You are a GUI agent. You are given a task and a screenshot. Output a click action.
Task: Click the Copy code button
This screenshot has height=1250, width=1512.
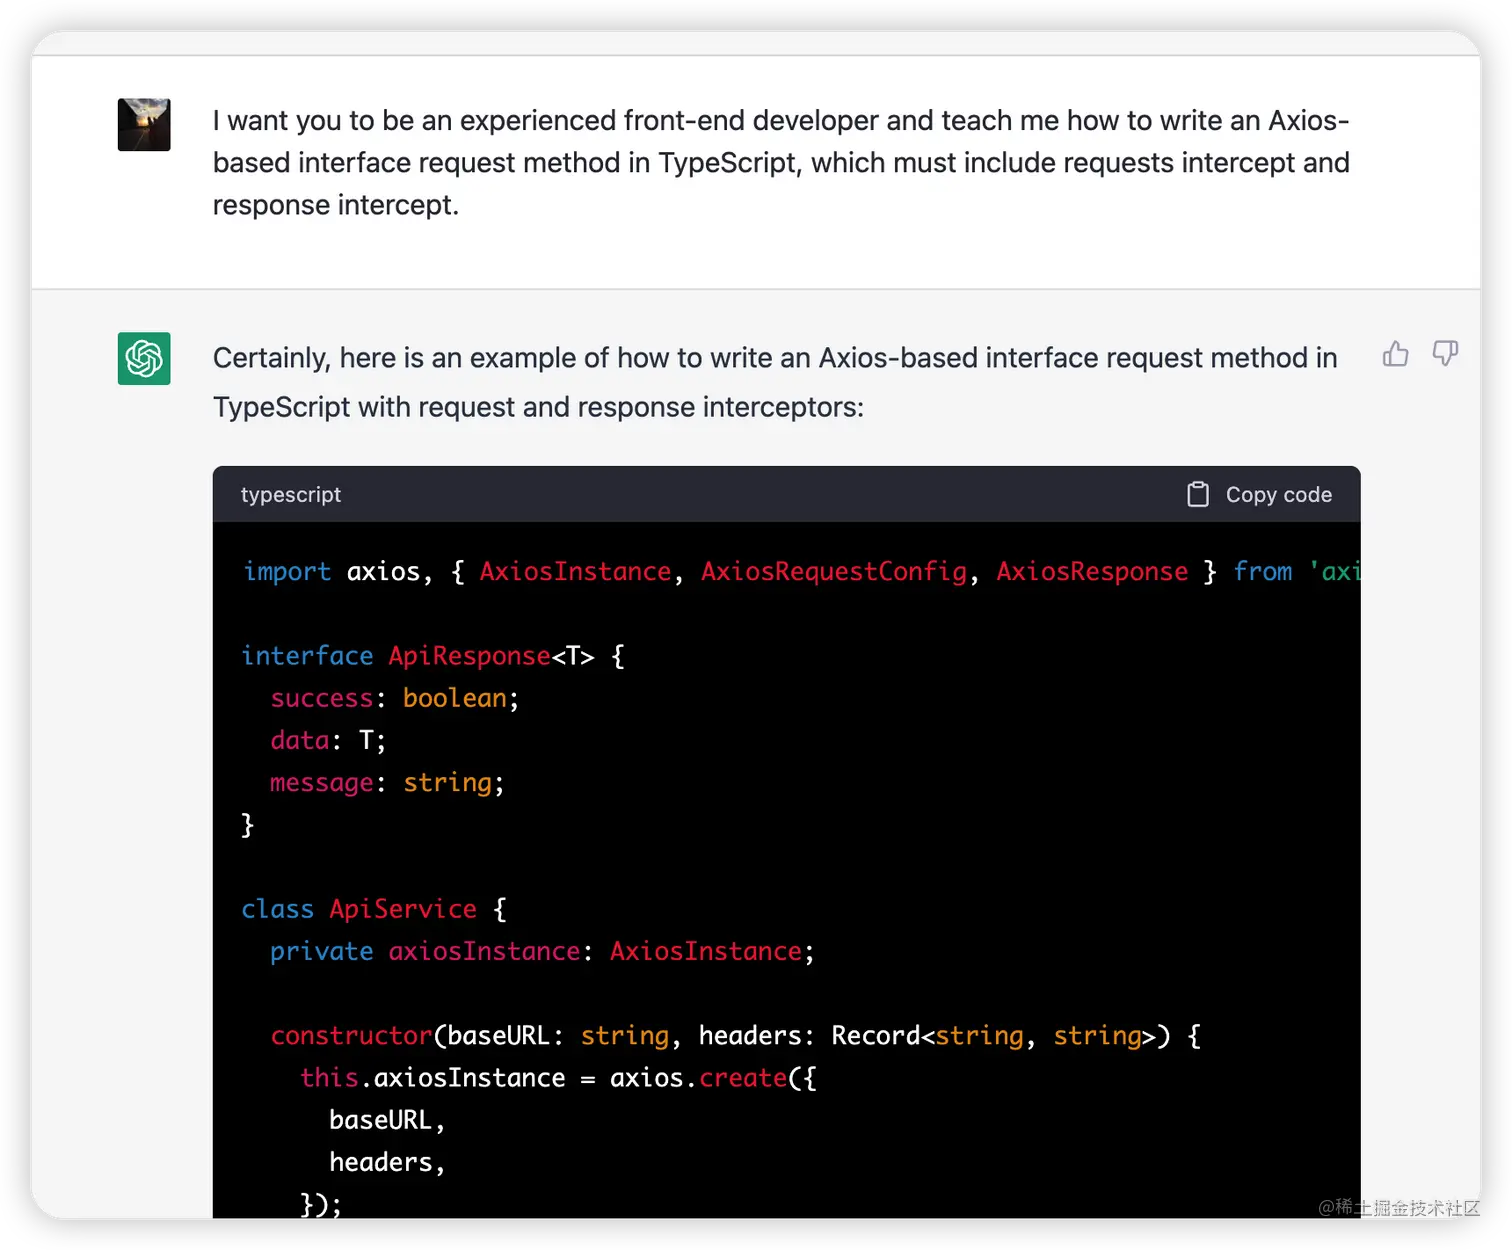tap(1259, 495)
